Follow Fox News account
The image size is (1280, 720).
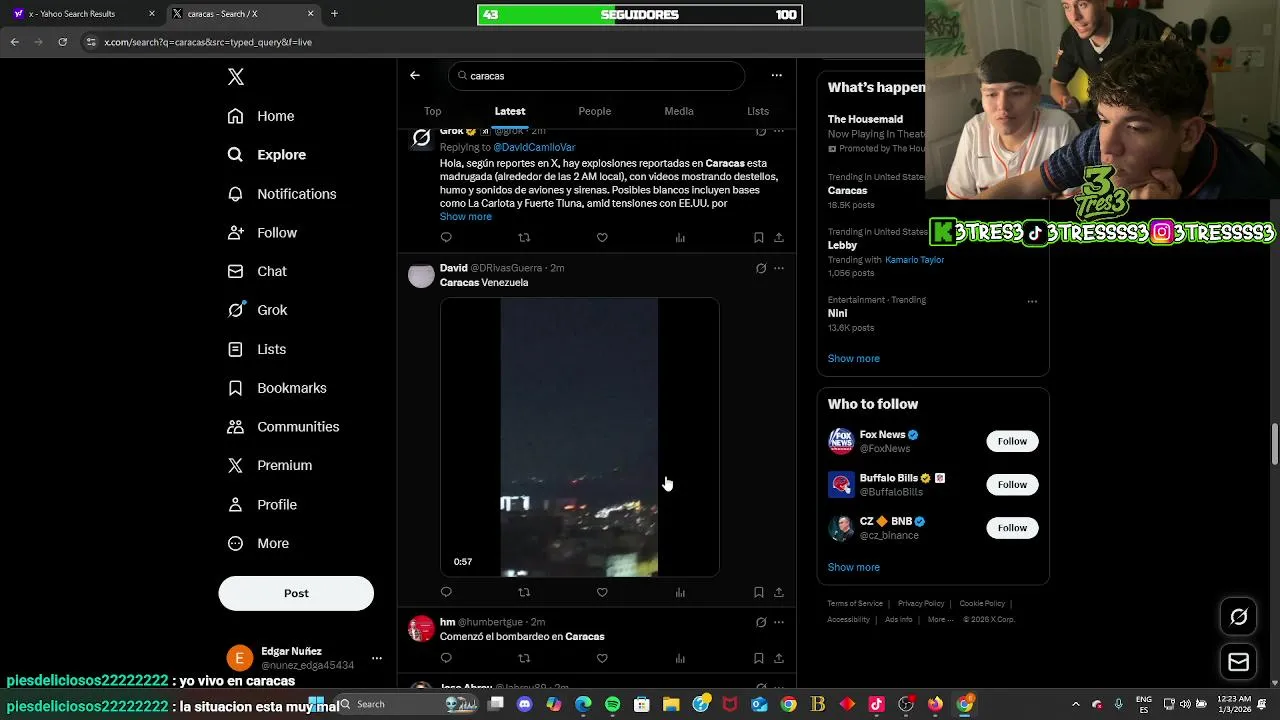(x=1012, y=441)
